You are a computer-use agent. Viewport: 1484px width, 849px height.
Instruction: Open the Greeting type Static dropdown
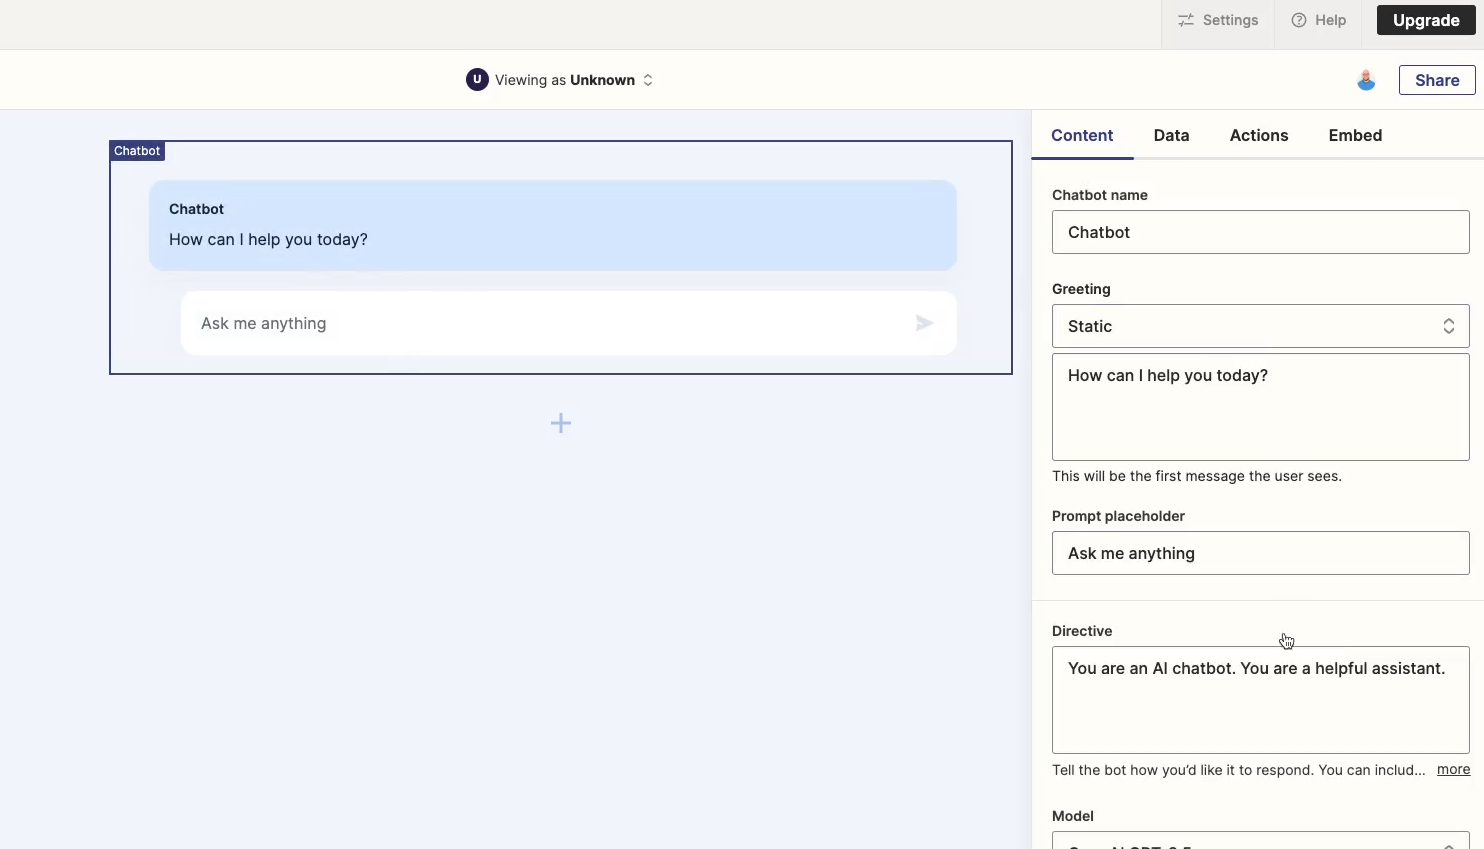pos(1260,326)
